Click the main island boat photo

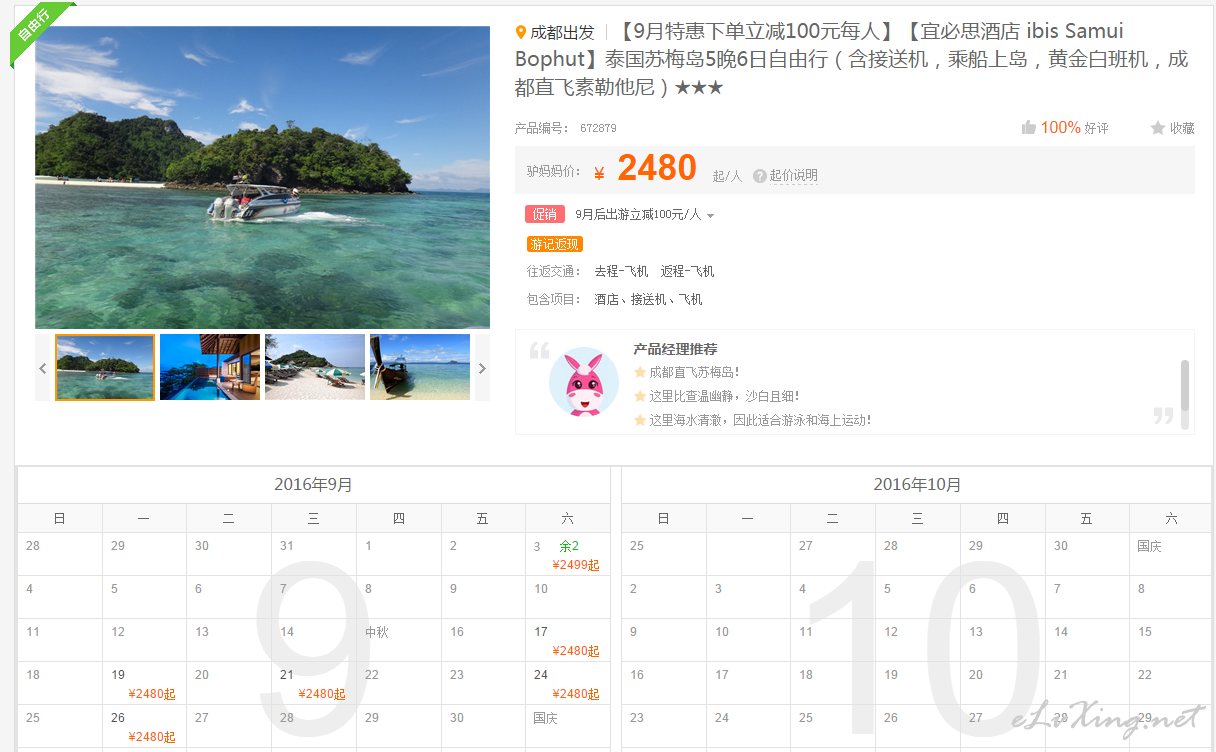262,177
